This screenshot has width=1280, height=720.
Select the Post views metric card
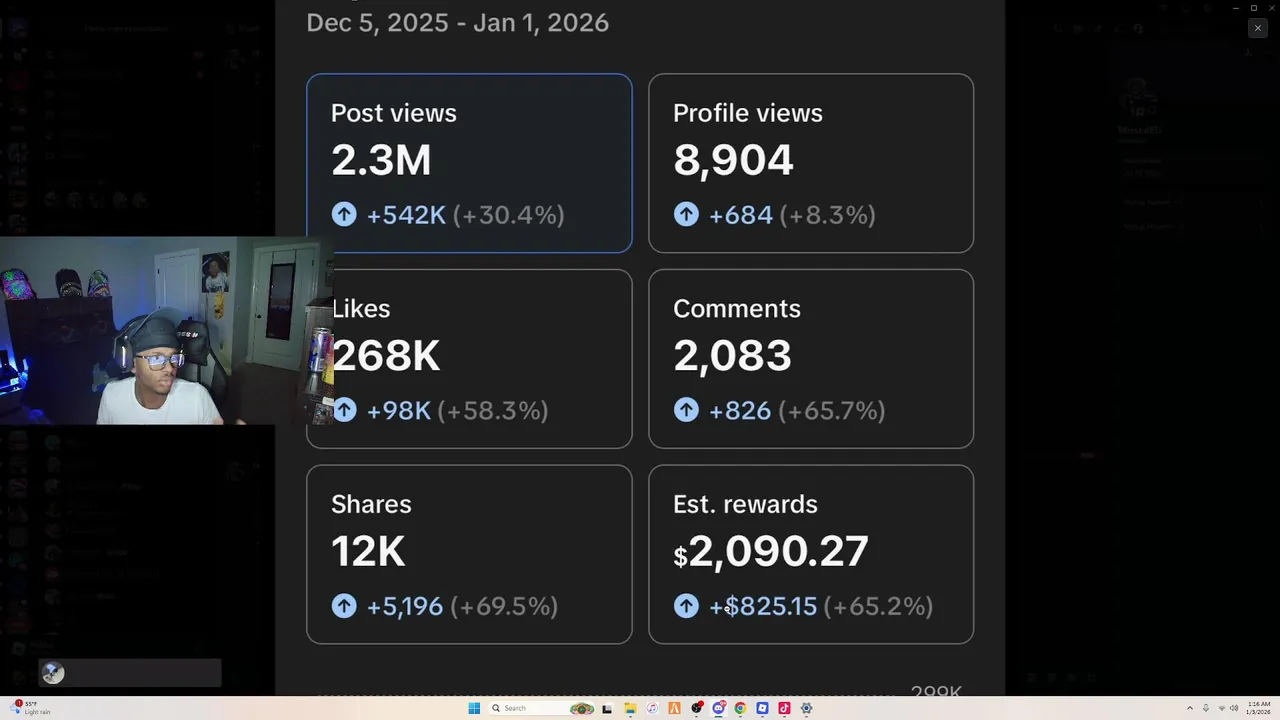click(x=469, y=163)
